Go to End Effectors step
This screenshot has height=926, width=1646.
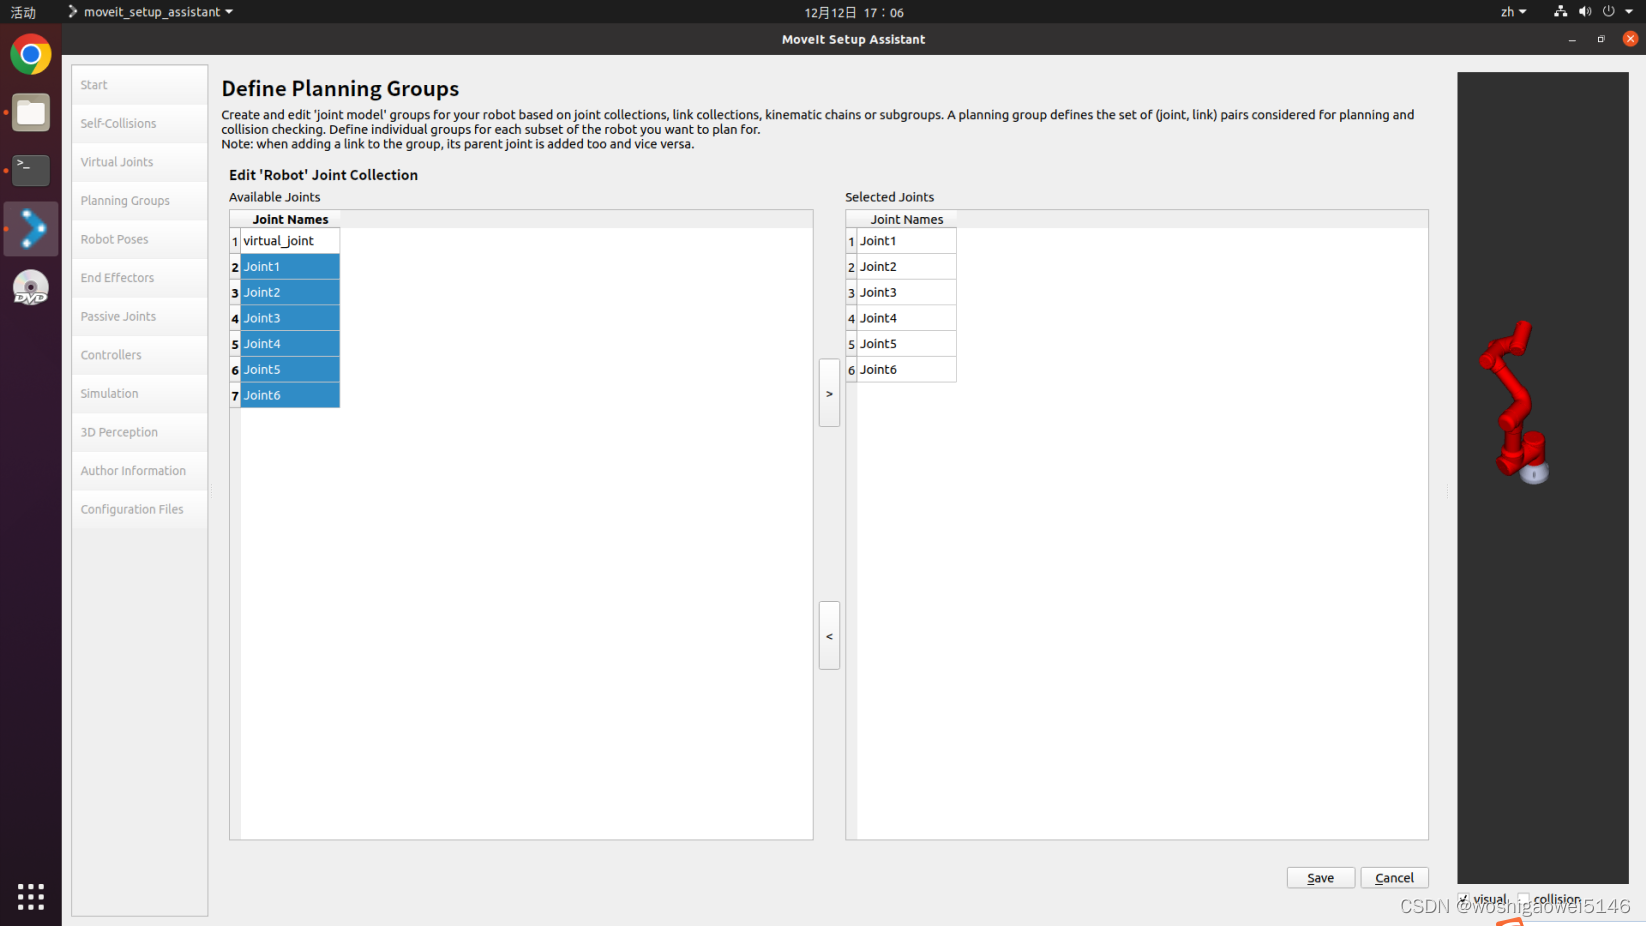[x=140, y=278]
